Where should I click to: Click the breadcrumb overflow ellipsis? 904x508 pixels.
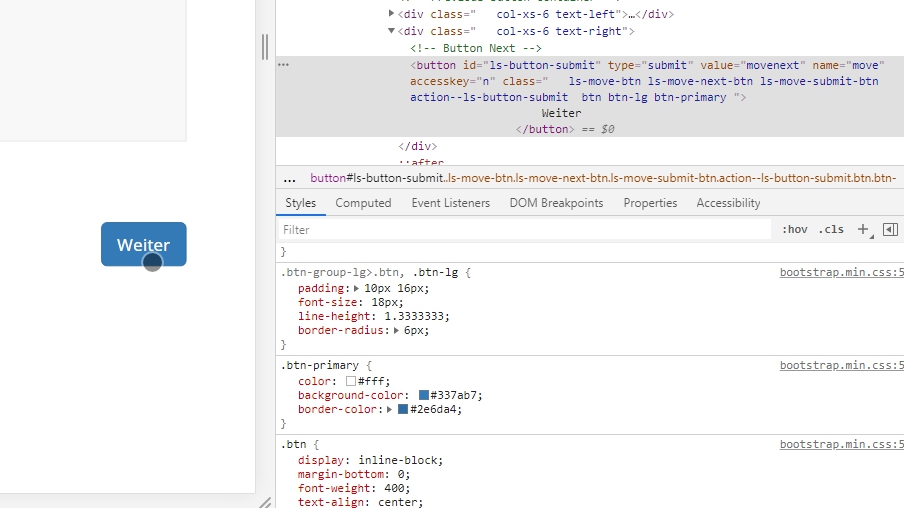coord(290,178)
